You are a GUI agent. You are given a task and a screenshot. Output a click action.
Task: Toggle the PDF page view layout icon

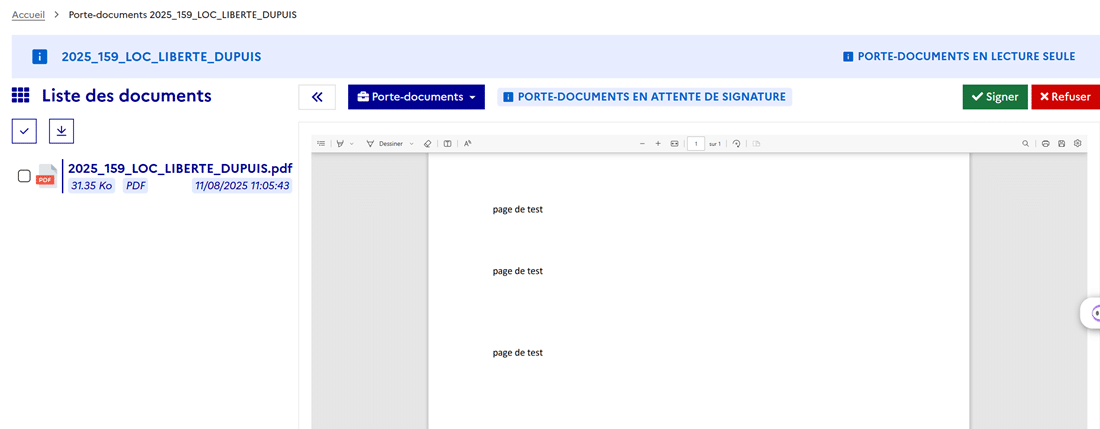pos(448,144)
